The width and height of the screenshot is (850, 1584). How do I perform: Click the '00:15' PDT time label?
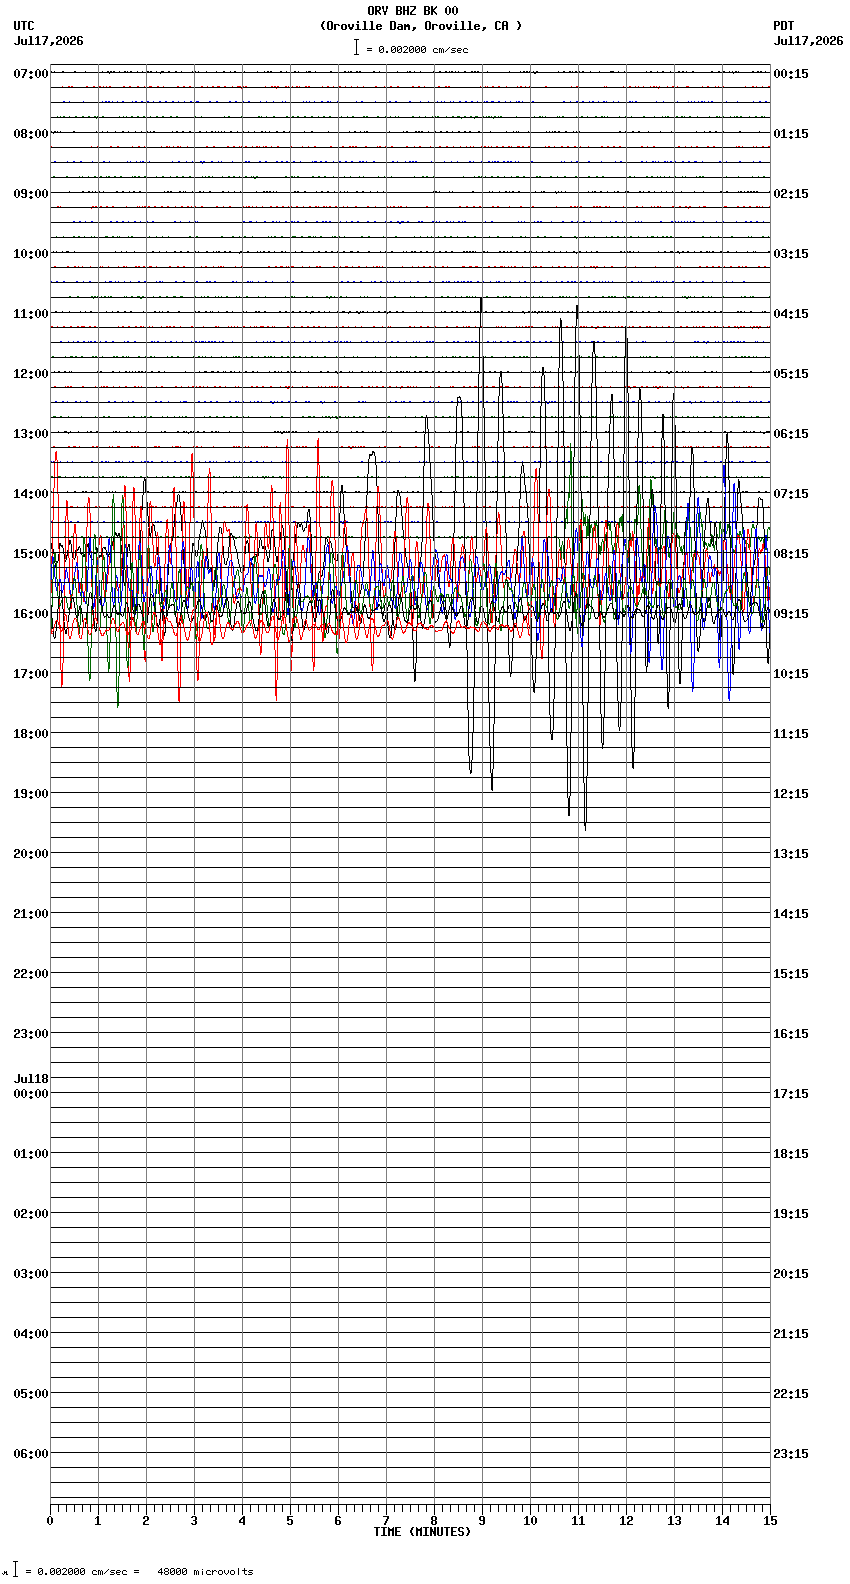791,74
